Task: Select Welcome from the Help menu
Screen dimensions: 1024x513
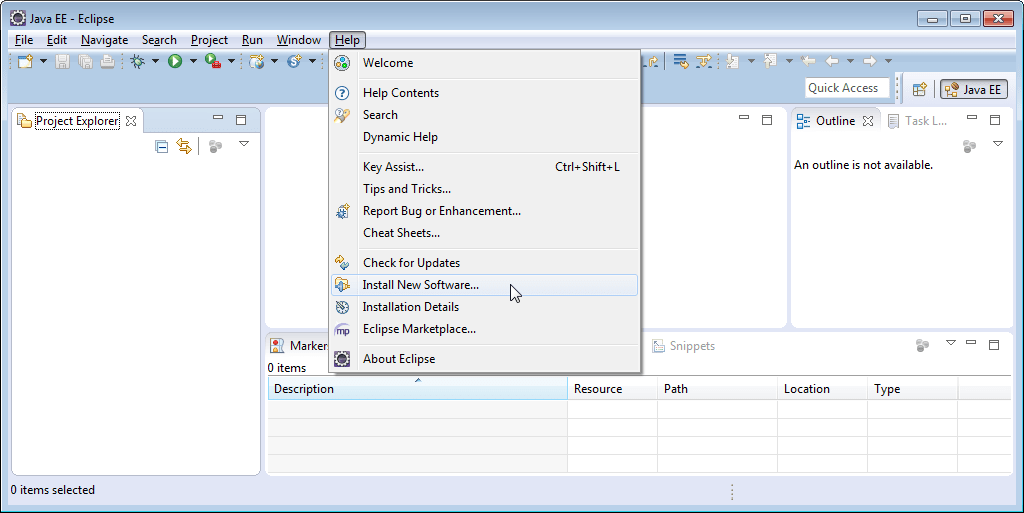Action: [x=485, y=63]
